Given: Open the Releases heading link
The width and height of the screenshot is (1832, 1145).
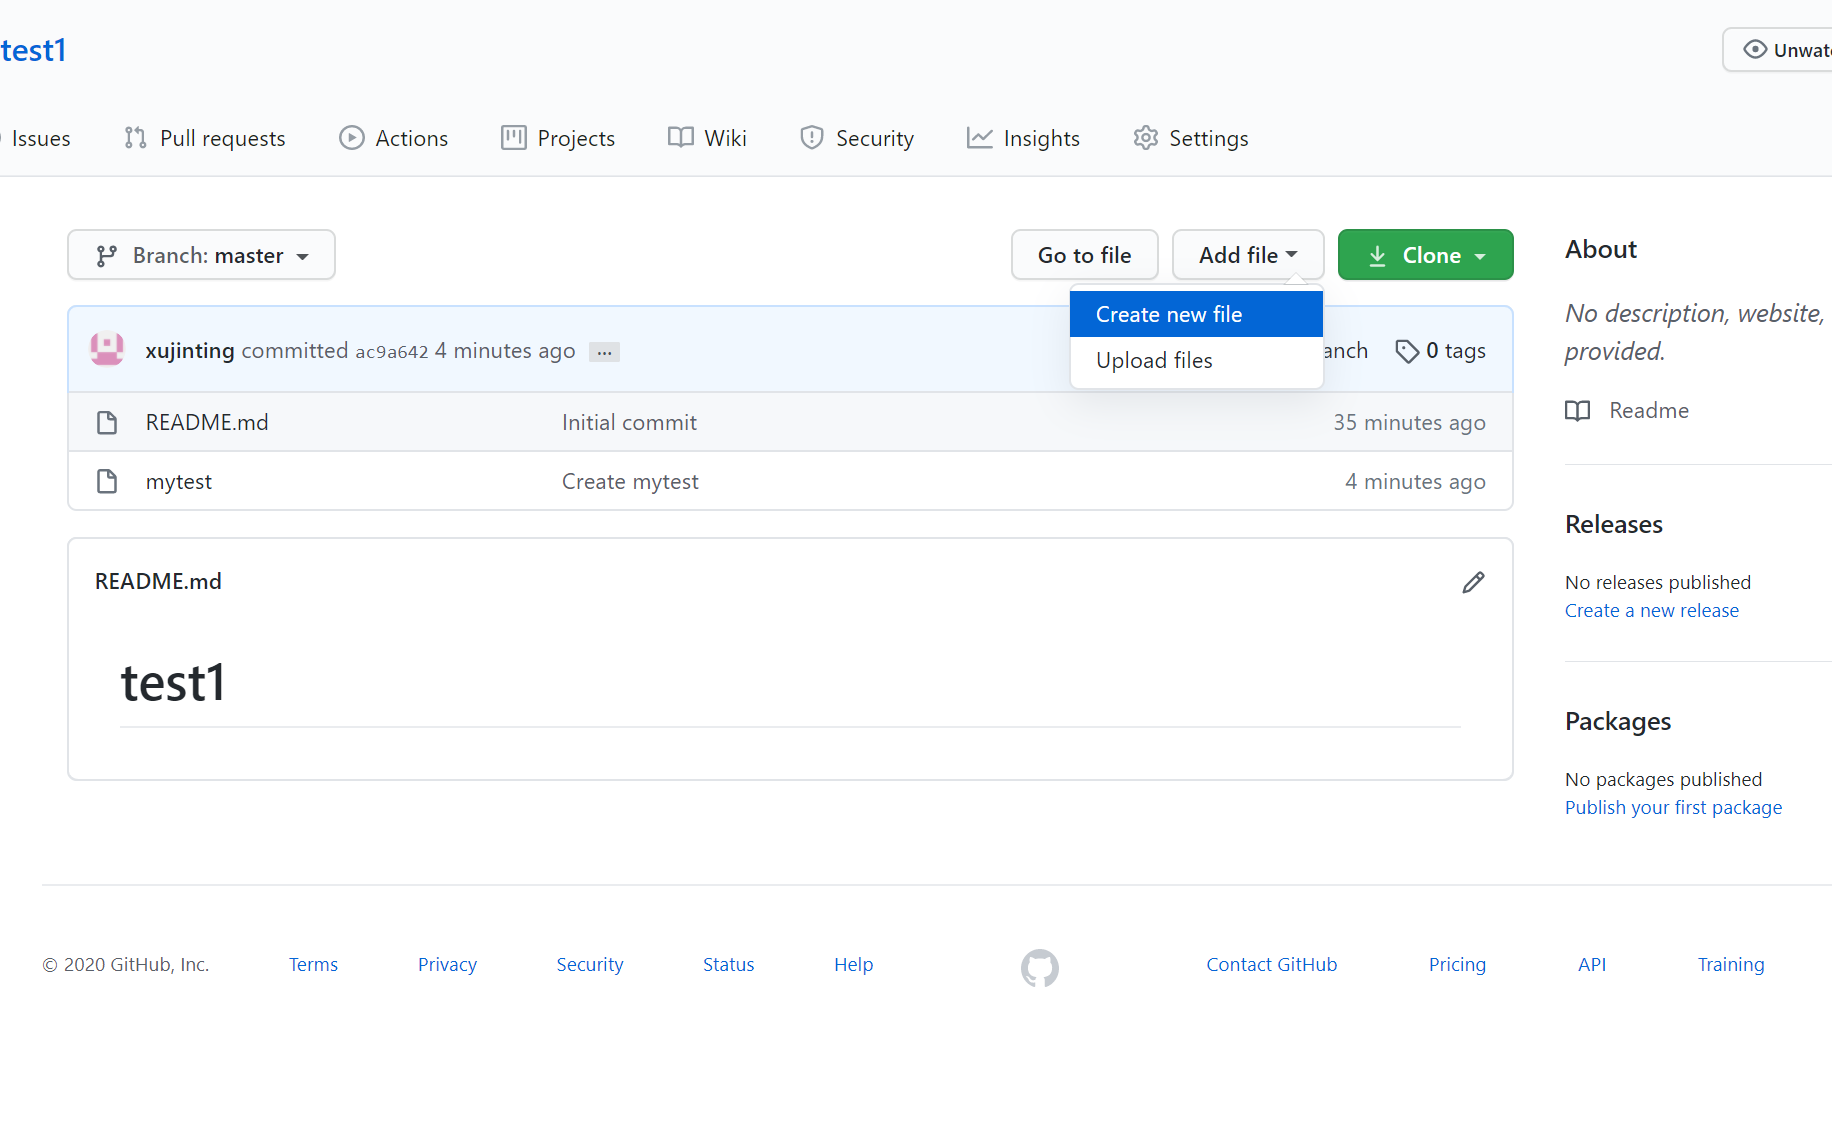Looking at the screenshot, I should tap(1614, 524).
